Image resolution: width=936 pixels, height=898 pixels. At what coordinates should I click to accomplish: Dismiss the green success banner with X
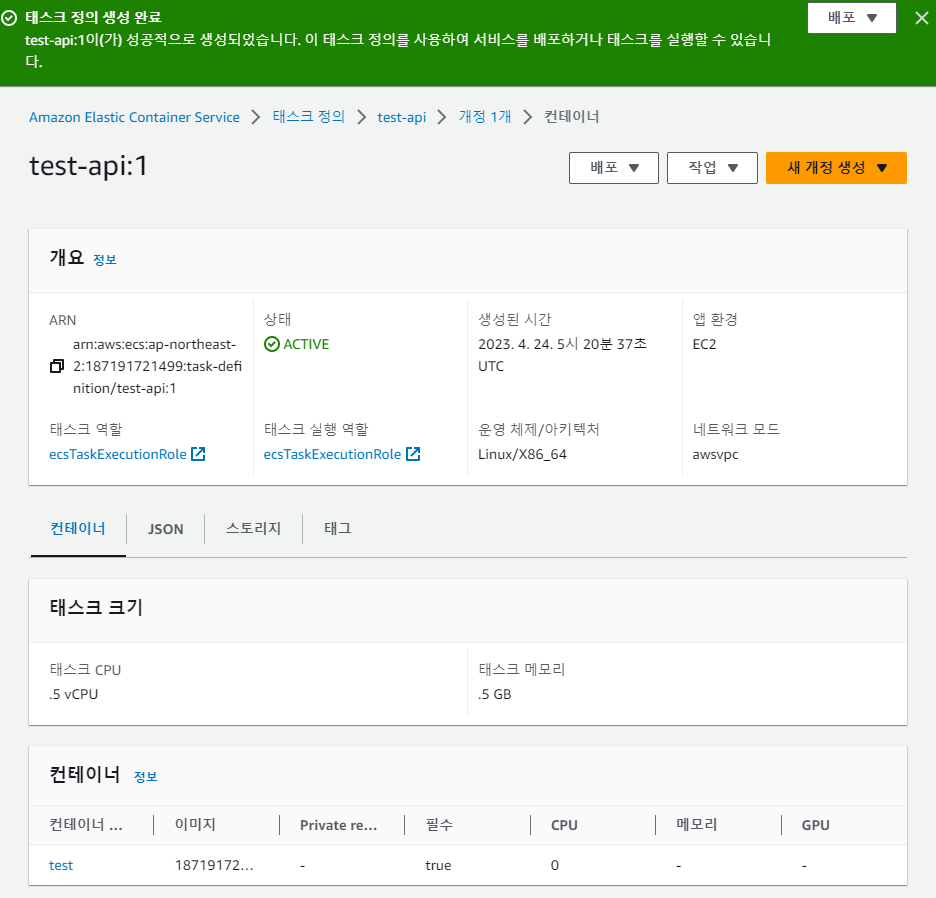922,19
